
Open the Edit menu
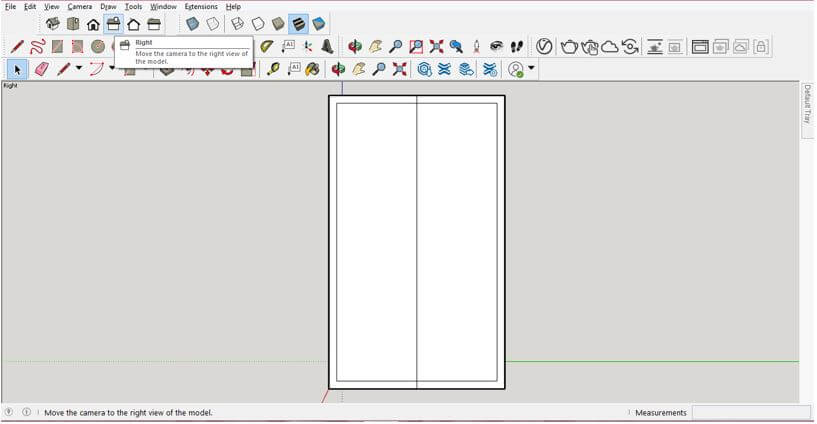click(x=30, y=7)
